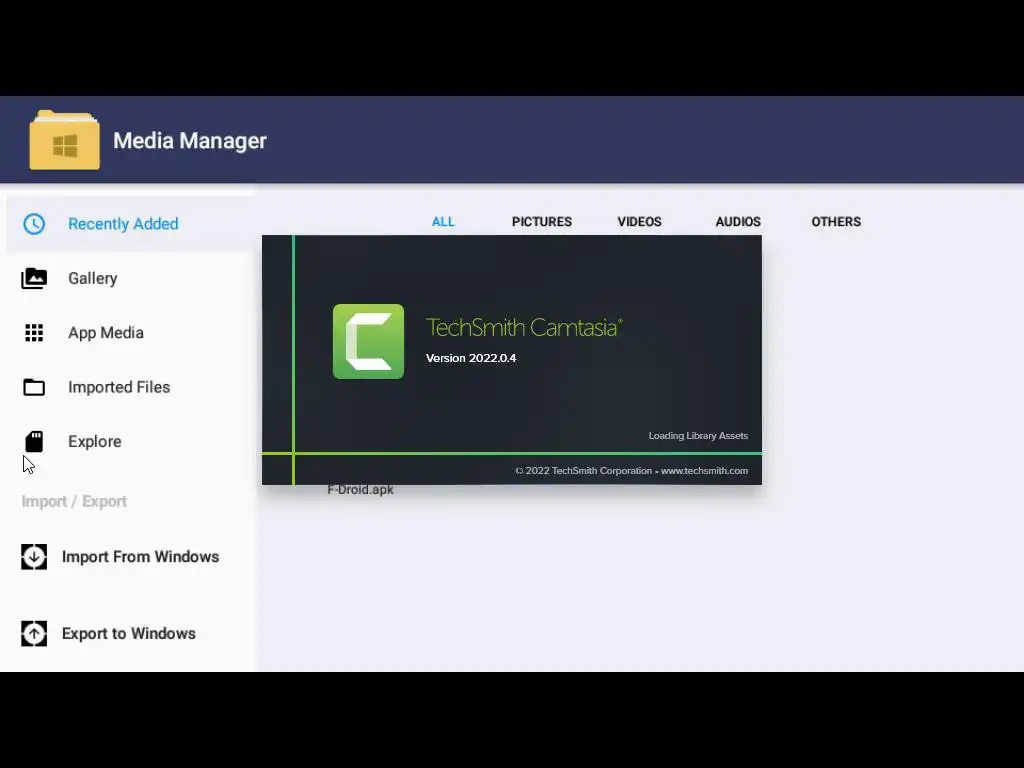1024x768 pixels.
Task: Click the green Camtasia logo on the splash screen
Action: (x=368, y=342)
